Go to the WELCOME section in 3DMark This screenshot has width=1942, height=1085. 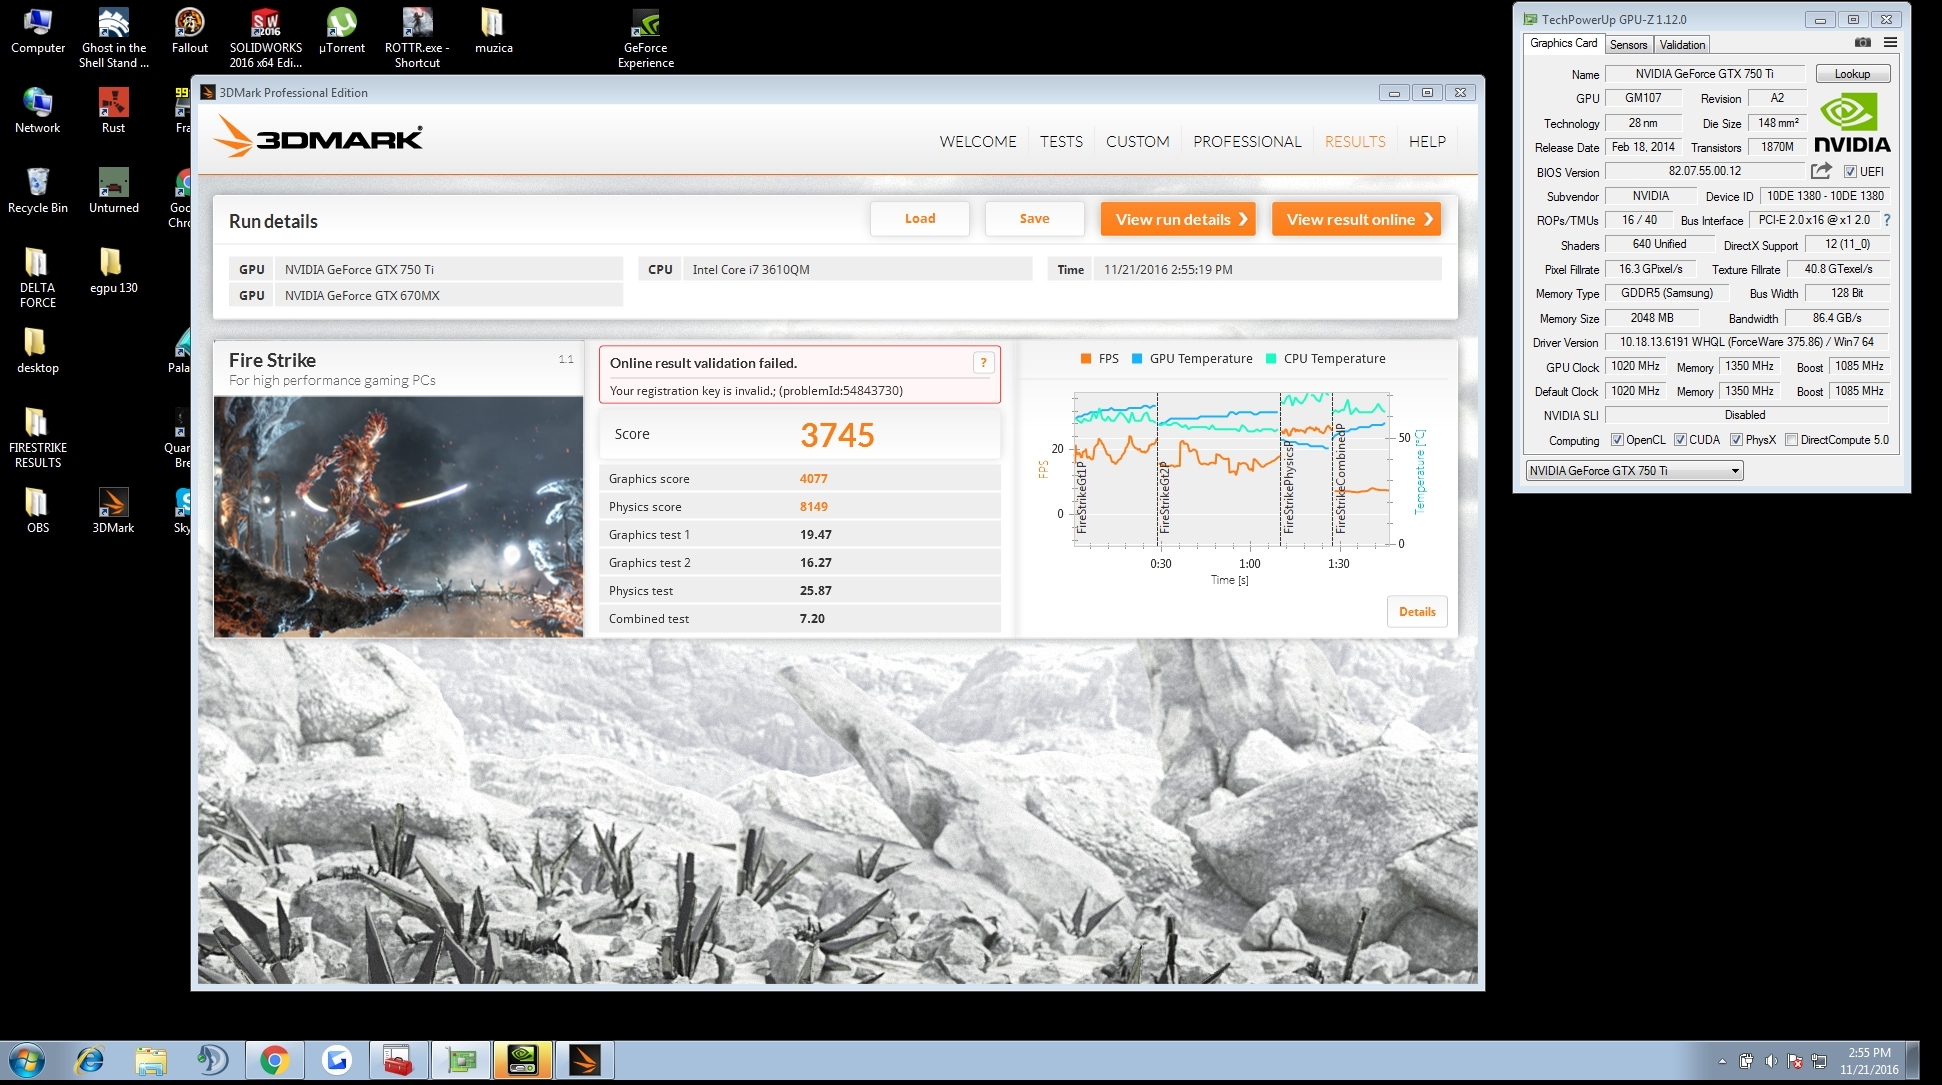[977, 142]
